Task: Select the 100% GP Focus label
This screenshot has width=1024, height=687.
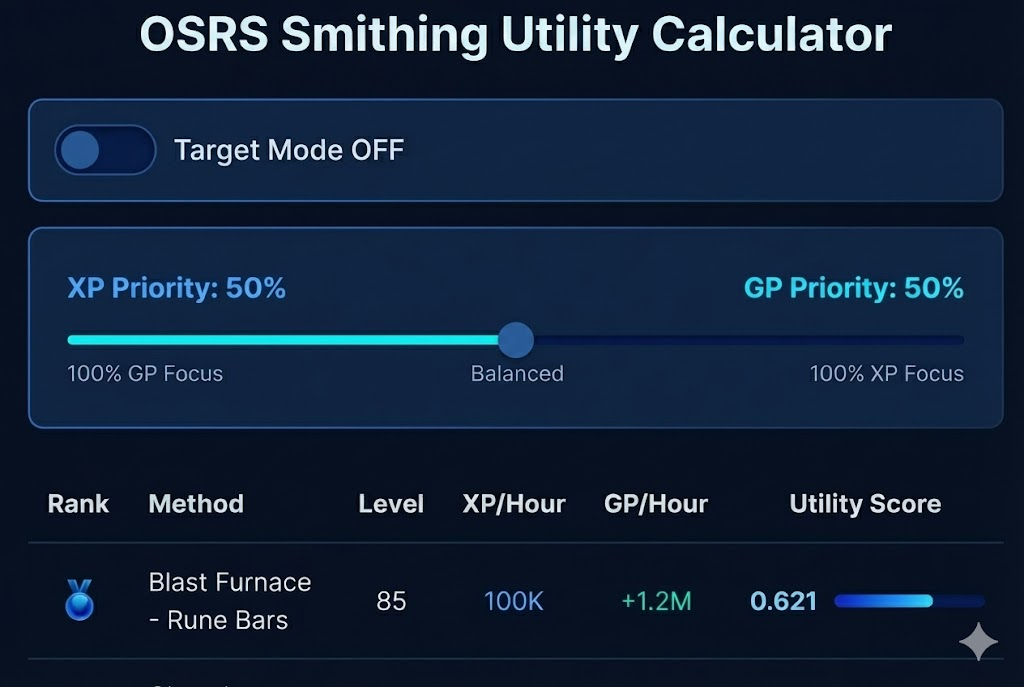Action: coord(146,373)
